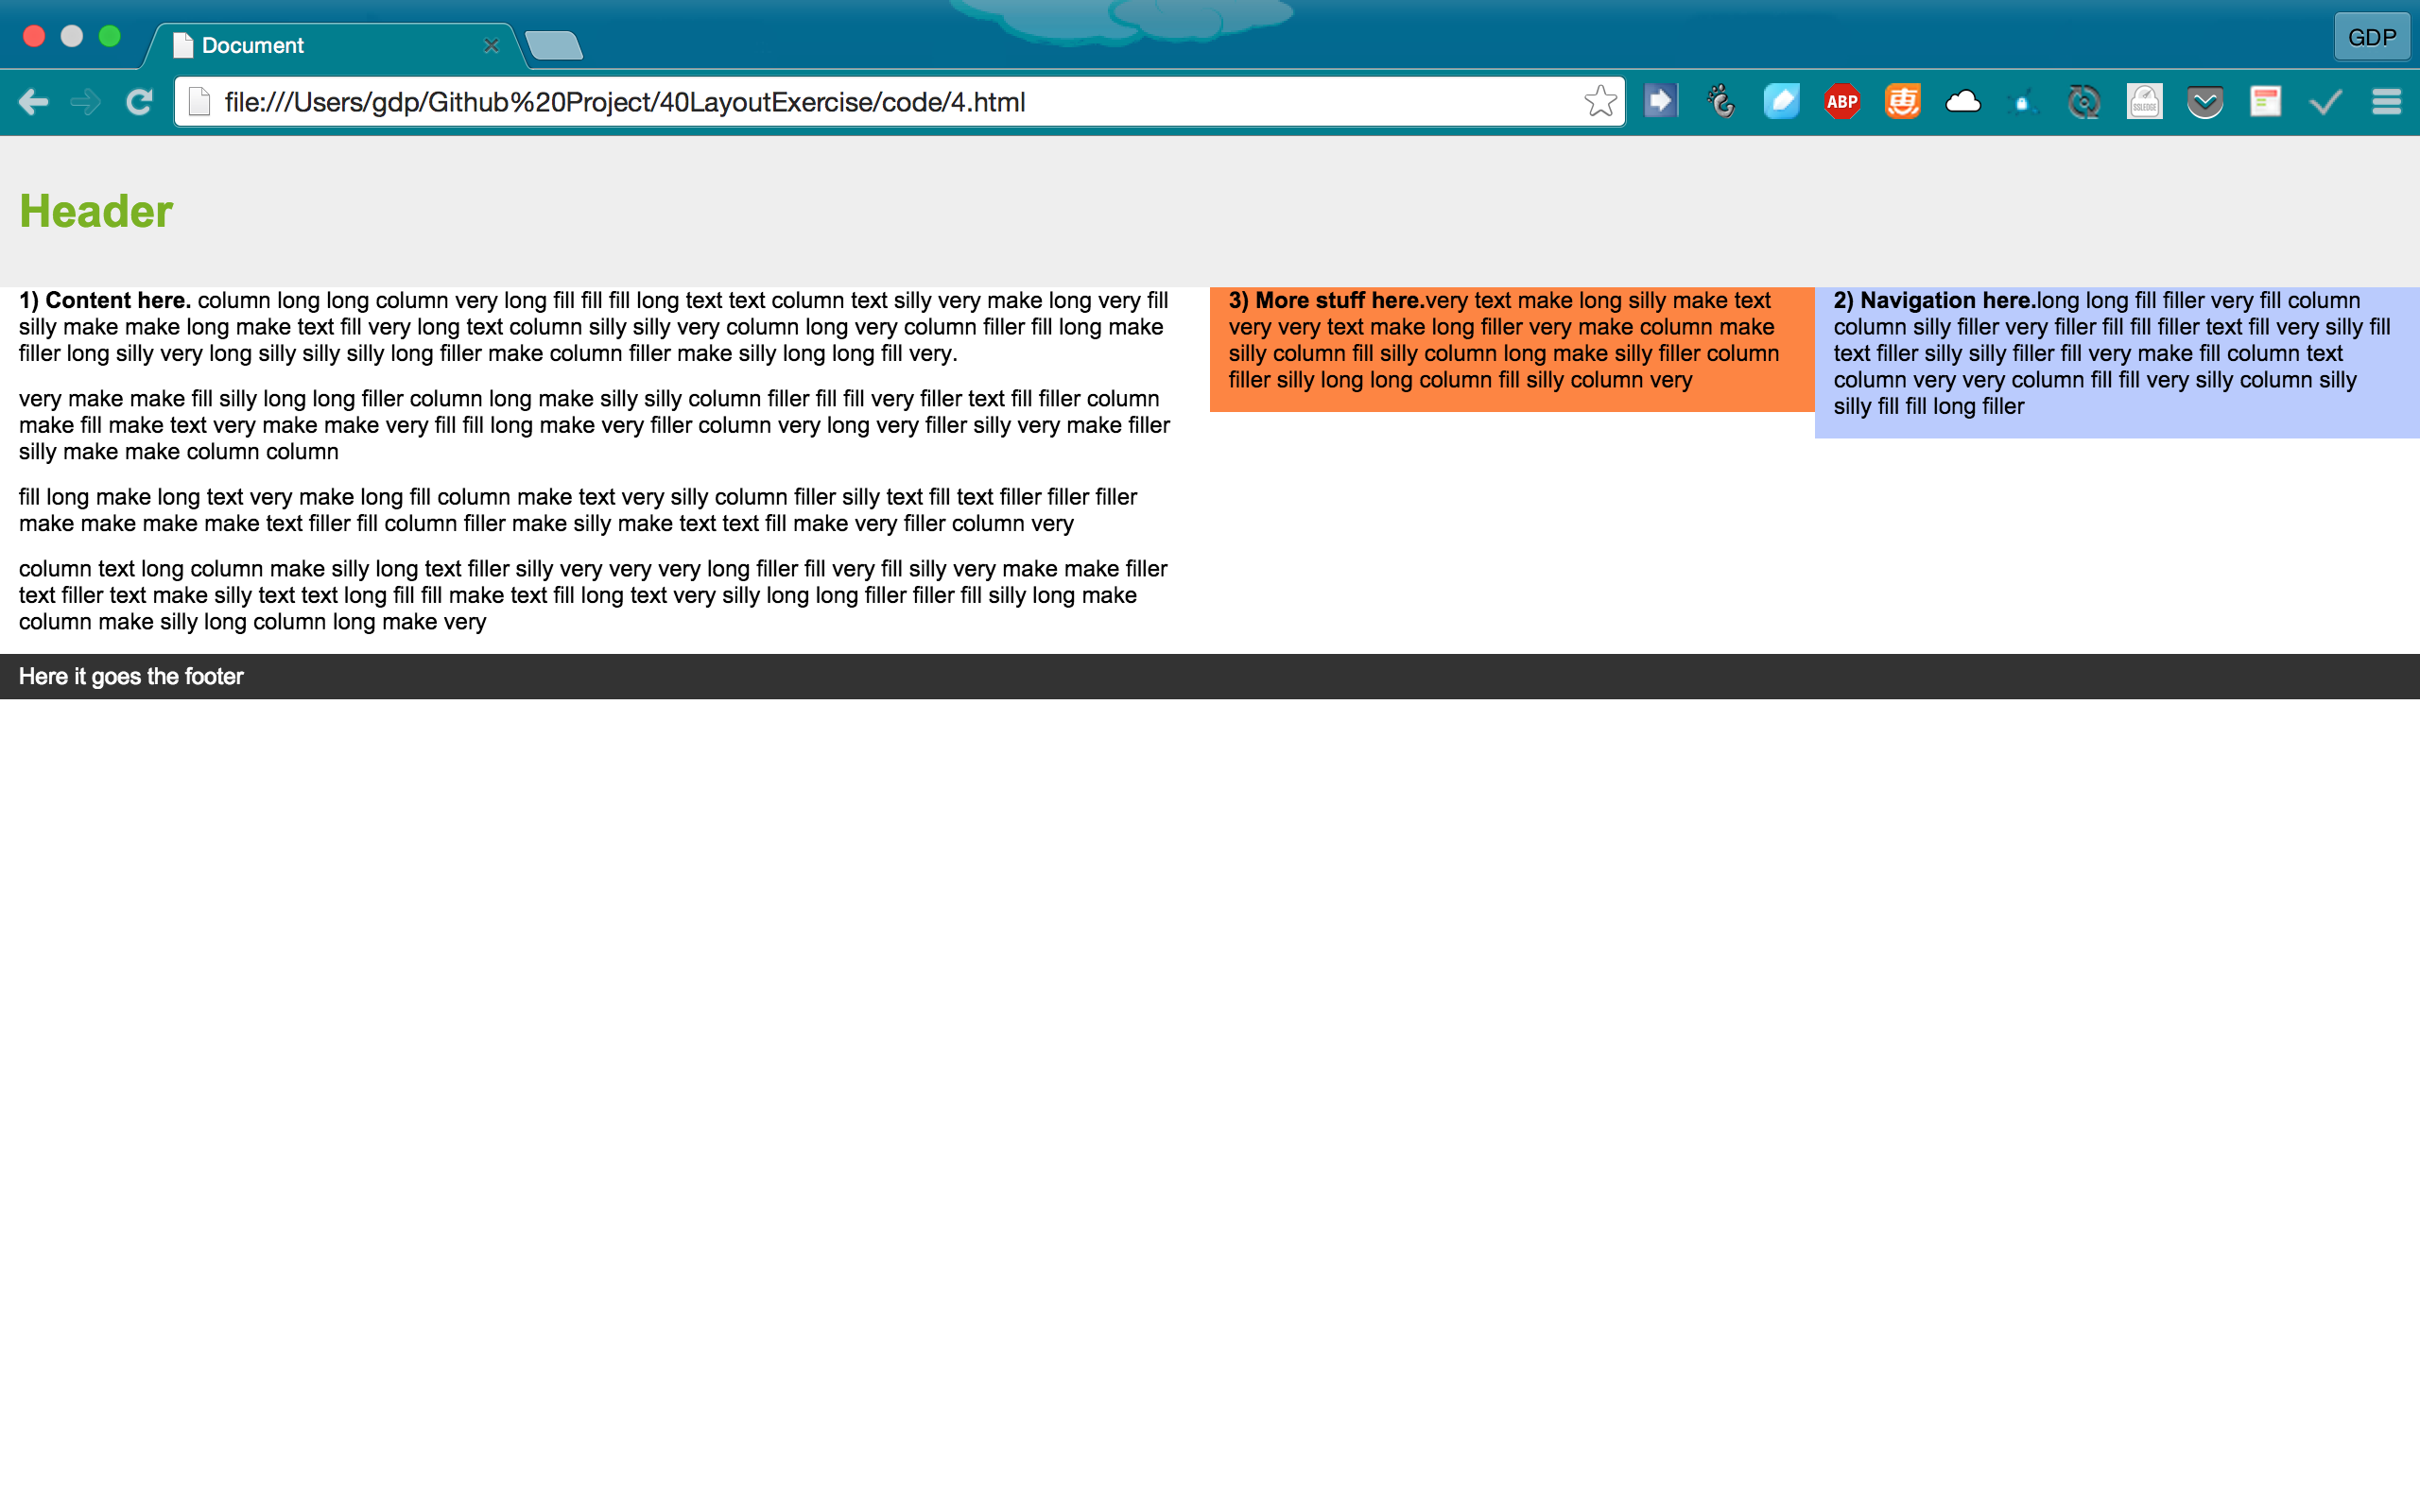
Task: Click the white cloud extension icon
Action: coord(1962,102)
